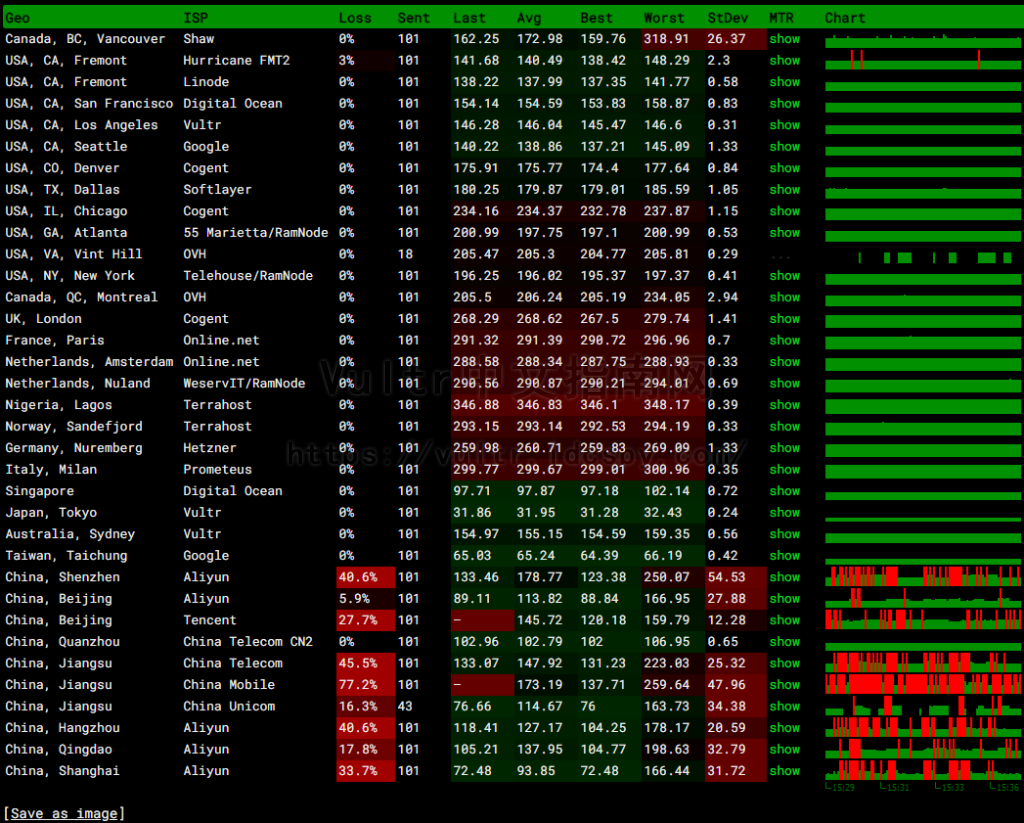1024x823 pixels.
Task: Open MTR show link for Sandefjord Terrahost
Action: (784, 427)
